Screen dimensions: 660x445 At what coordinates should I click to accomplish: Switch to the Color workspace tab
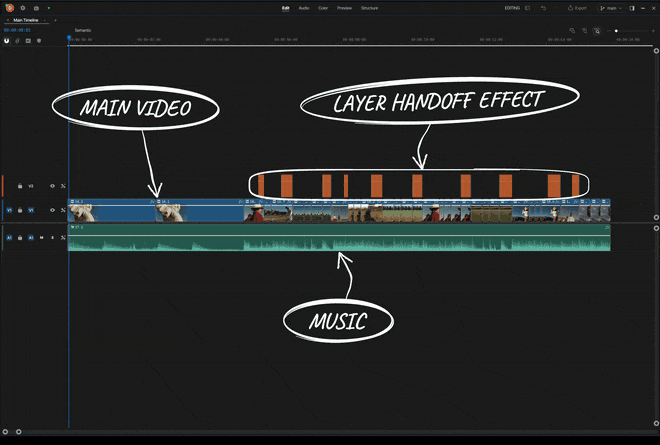tap(323, 8)
